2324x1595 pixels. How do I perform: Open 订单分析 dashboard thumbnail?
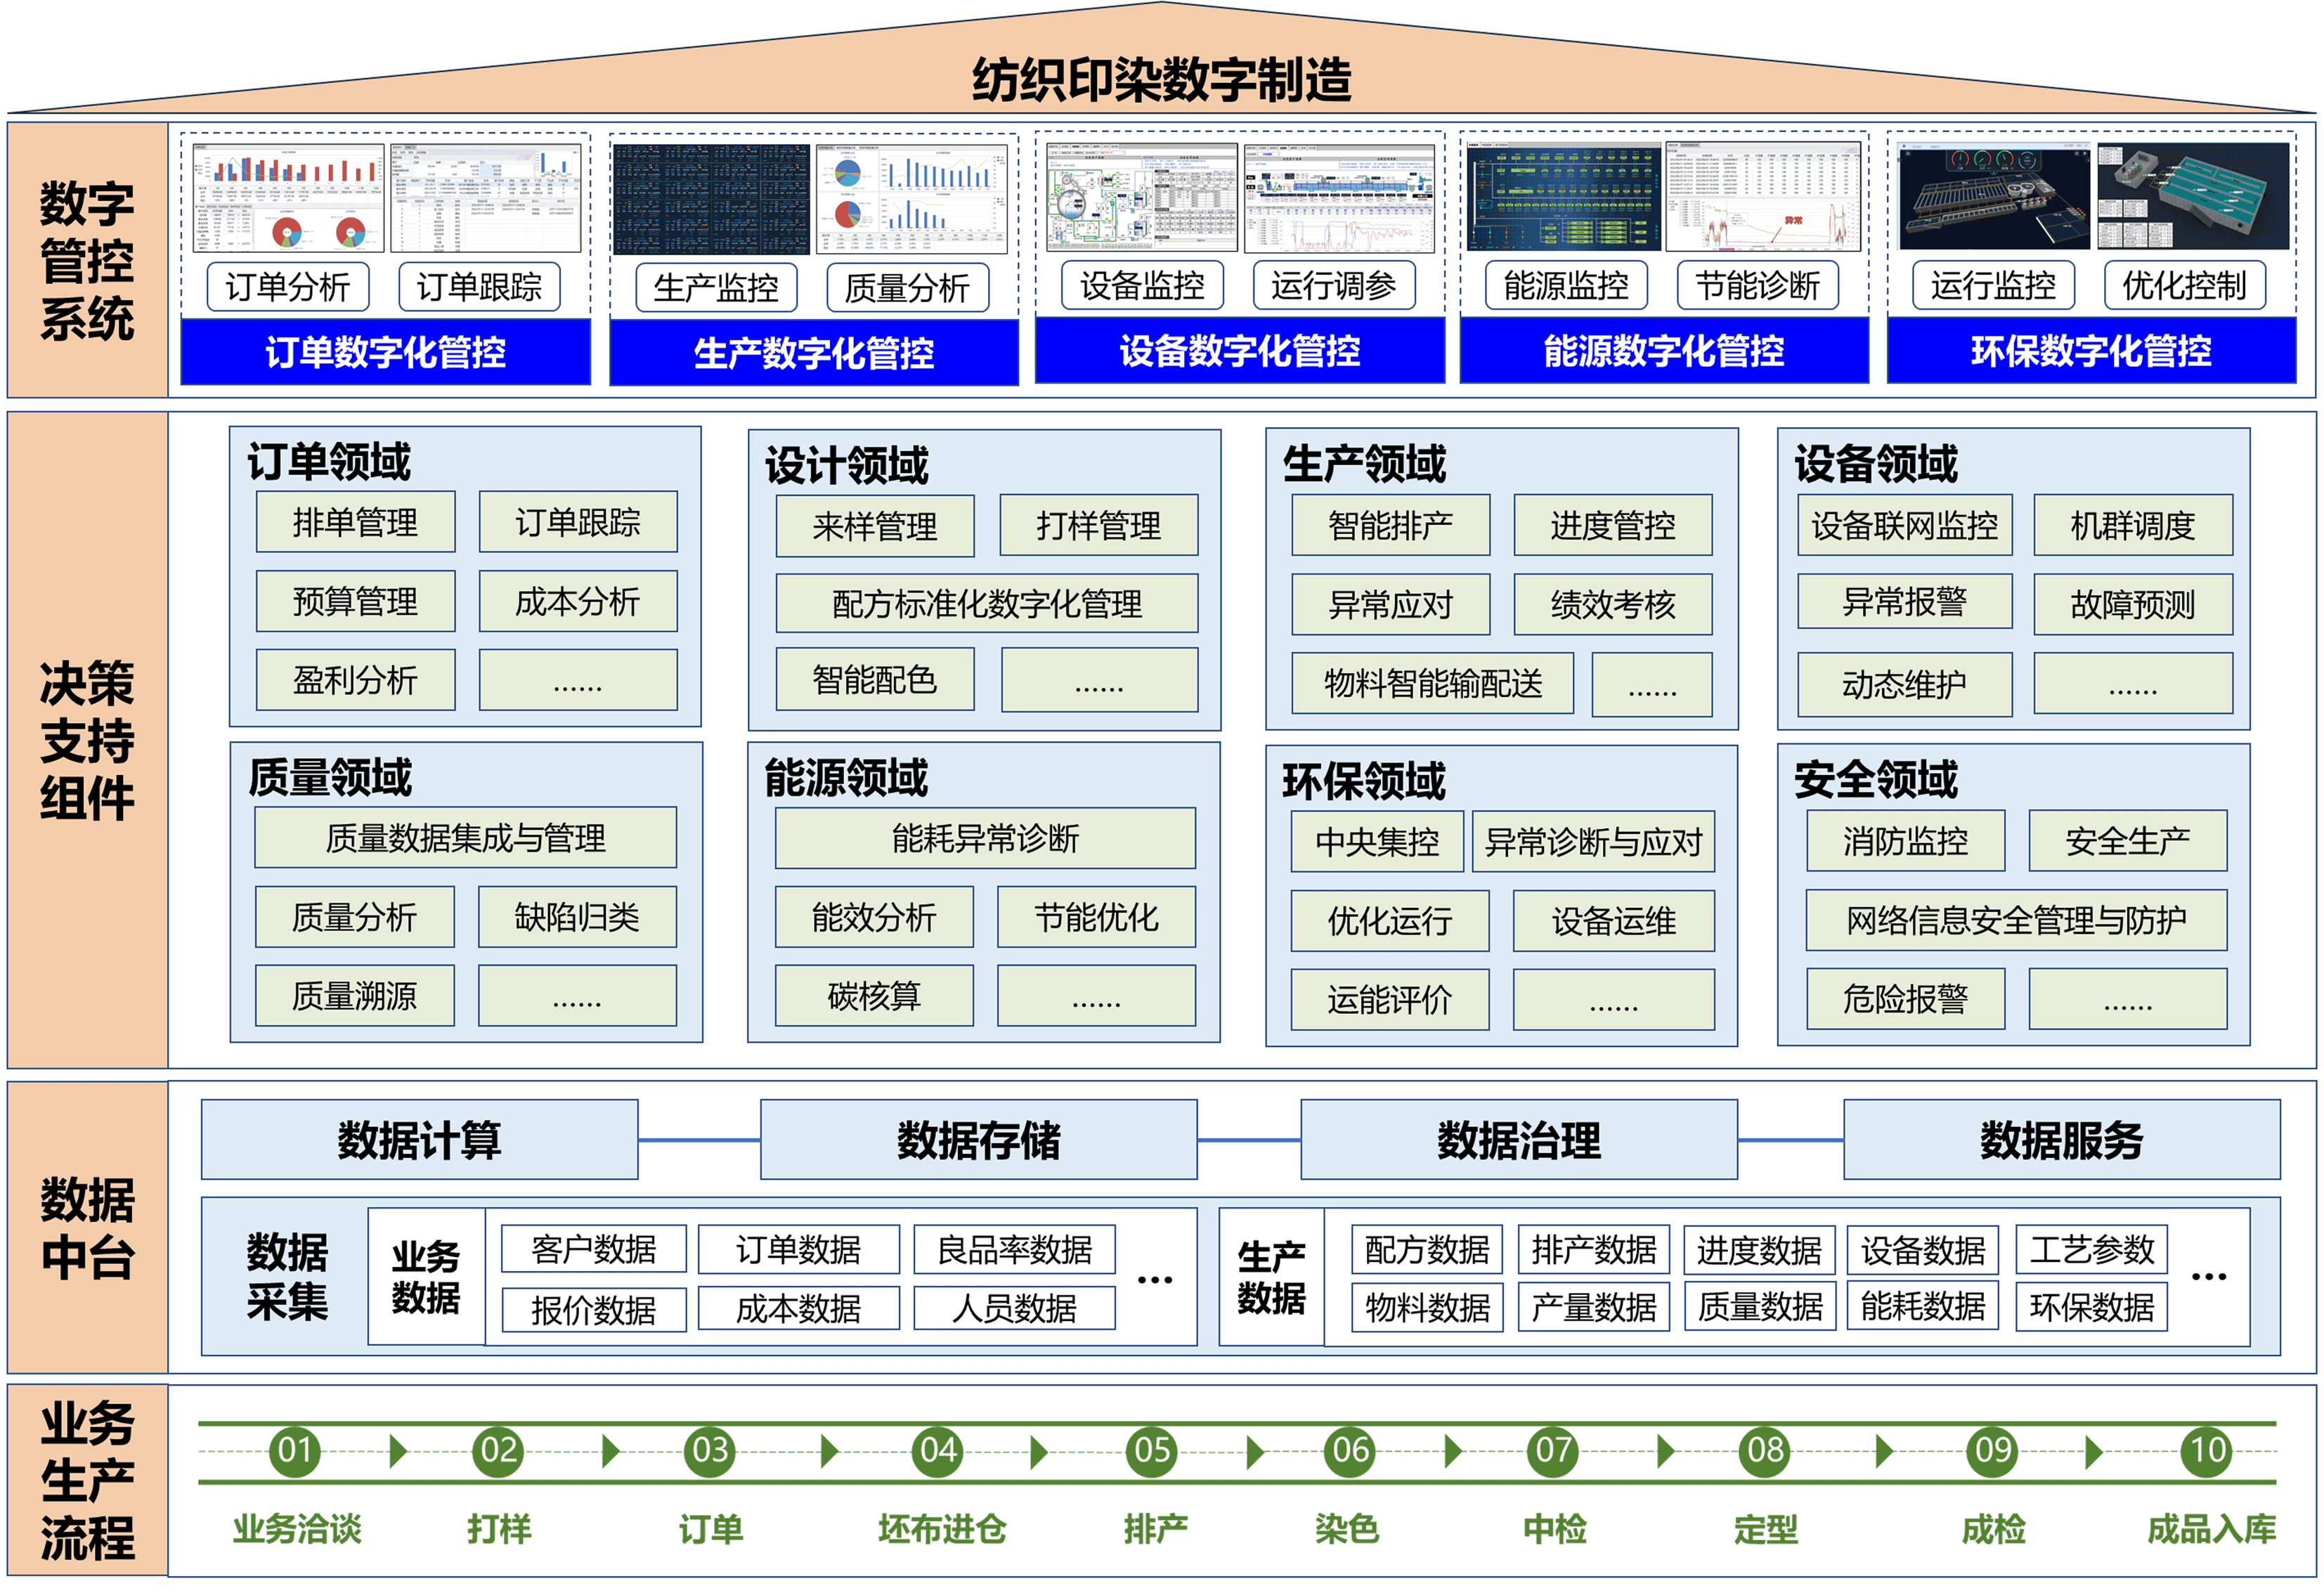288,198
